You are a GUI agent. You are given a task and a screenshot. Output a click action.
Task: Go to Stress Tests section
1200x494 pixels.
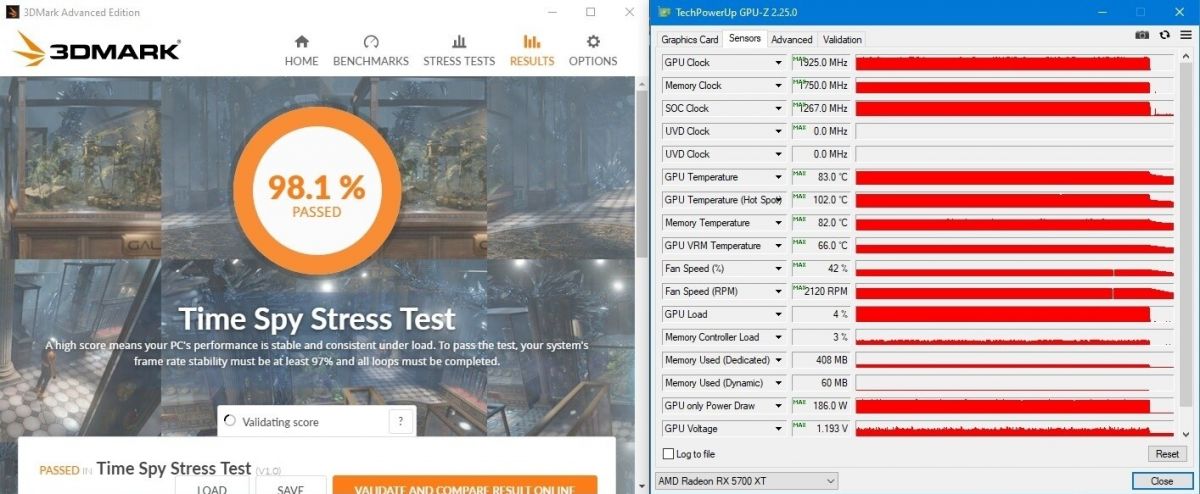[x=459, y=51]
